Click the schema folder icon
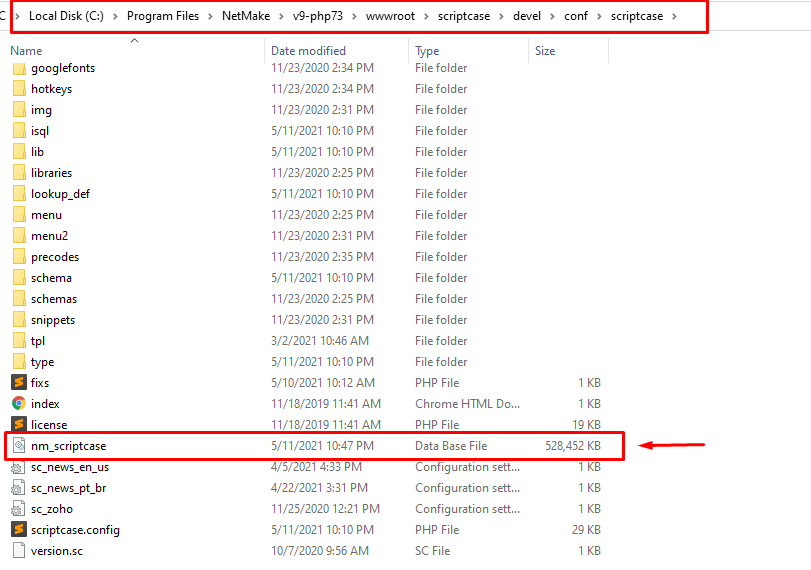The width and height of the screenshot is (811, 570). [x=19, y=278]
